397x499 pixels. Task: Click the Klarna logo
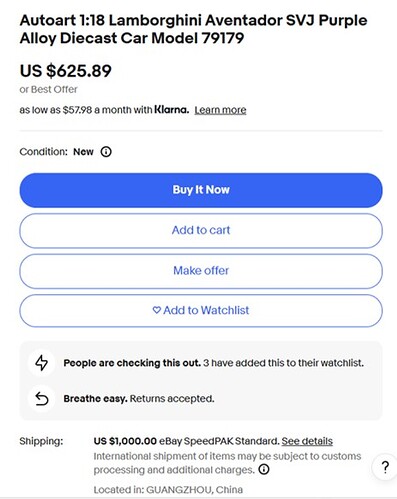(171, 110)
